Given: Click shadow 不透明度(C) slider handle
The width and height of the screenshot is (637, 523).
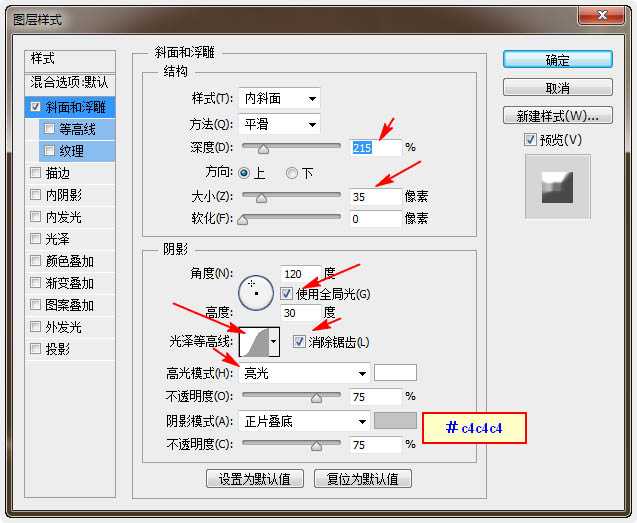Looking at the screenshot, I should (x=316, y=446).
